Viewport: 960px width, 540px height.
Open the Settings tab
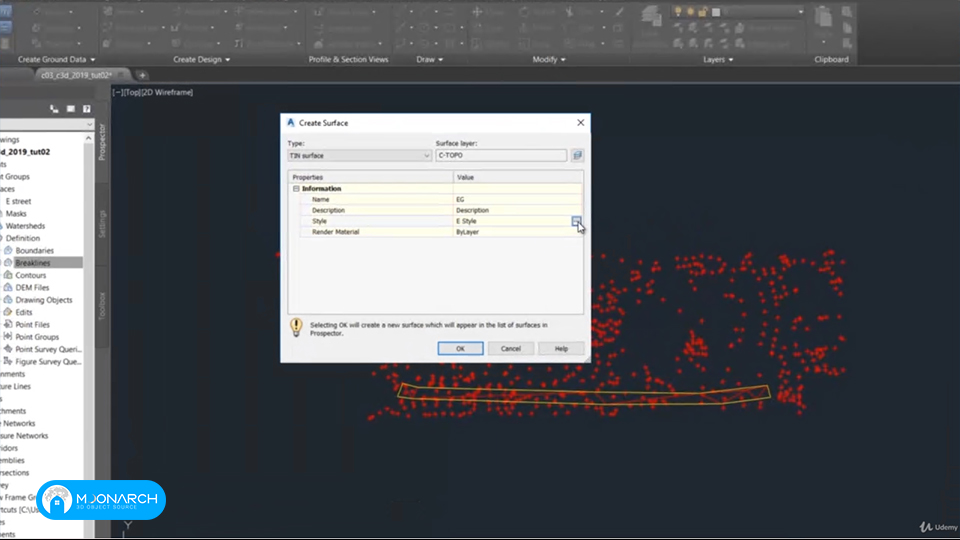coord(102,223)
